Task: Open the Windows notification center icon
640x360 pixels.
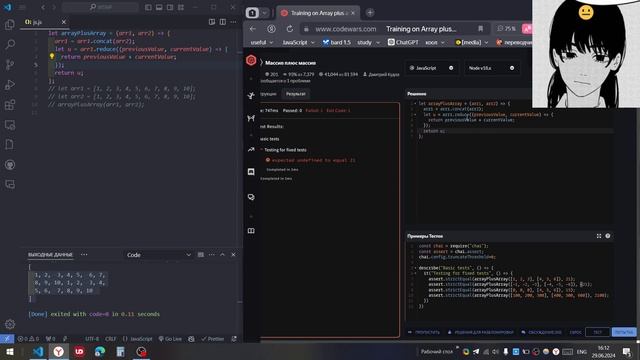Action: pyautogui.click(x=627, y=351)
